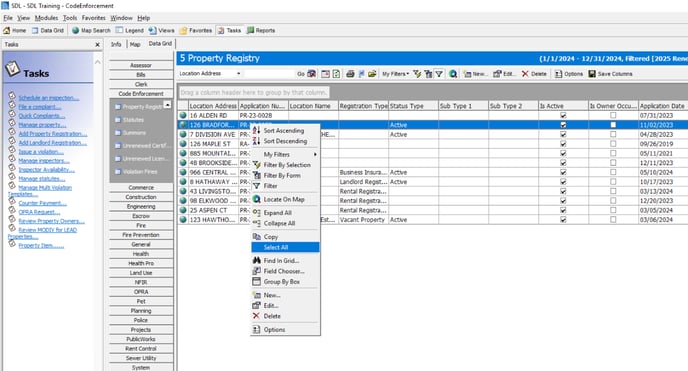Toggle Is Owner Occupied checkbox for 8 HATHAWAY row
This screenshot has height=371, width=688.
613,182
